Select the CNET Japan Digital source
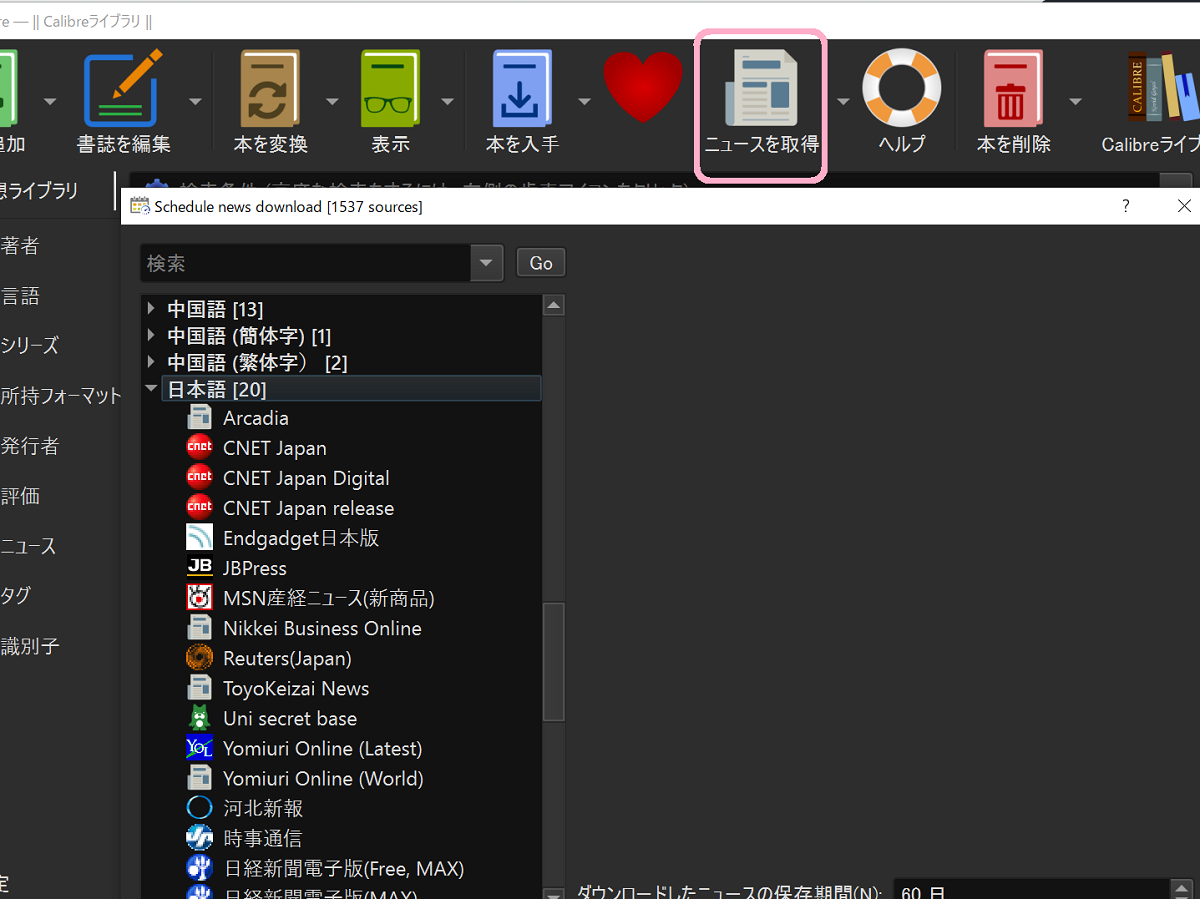 coord(306,478)
